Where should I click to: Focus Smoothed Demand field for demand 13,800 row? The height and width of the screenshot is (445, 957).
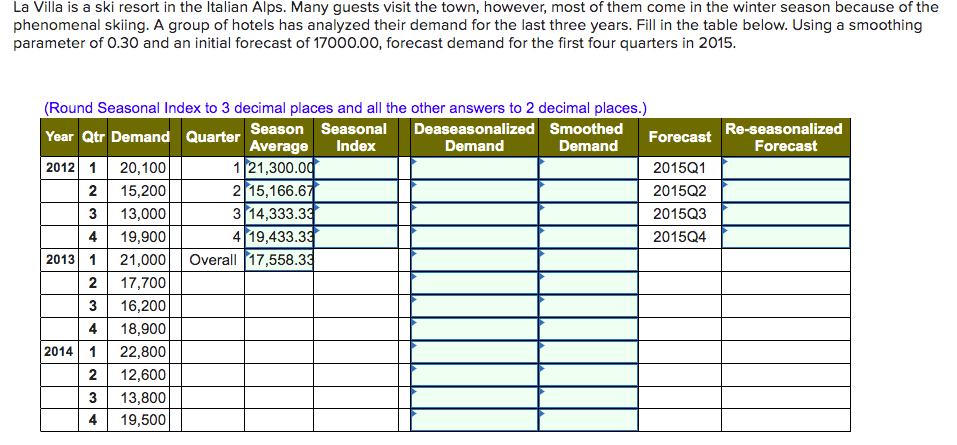tap(588, 398)
